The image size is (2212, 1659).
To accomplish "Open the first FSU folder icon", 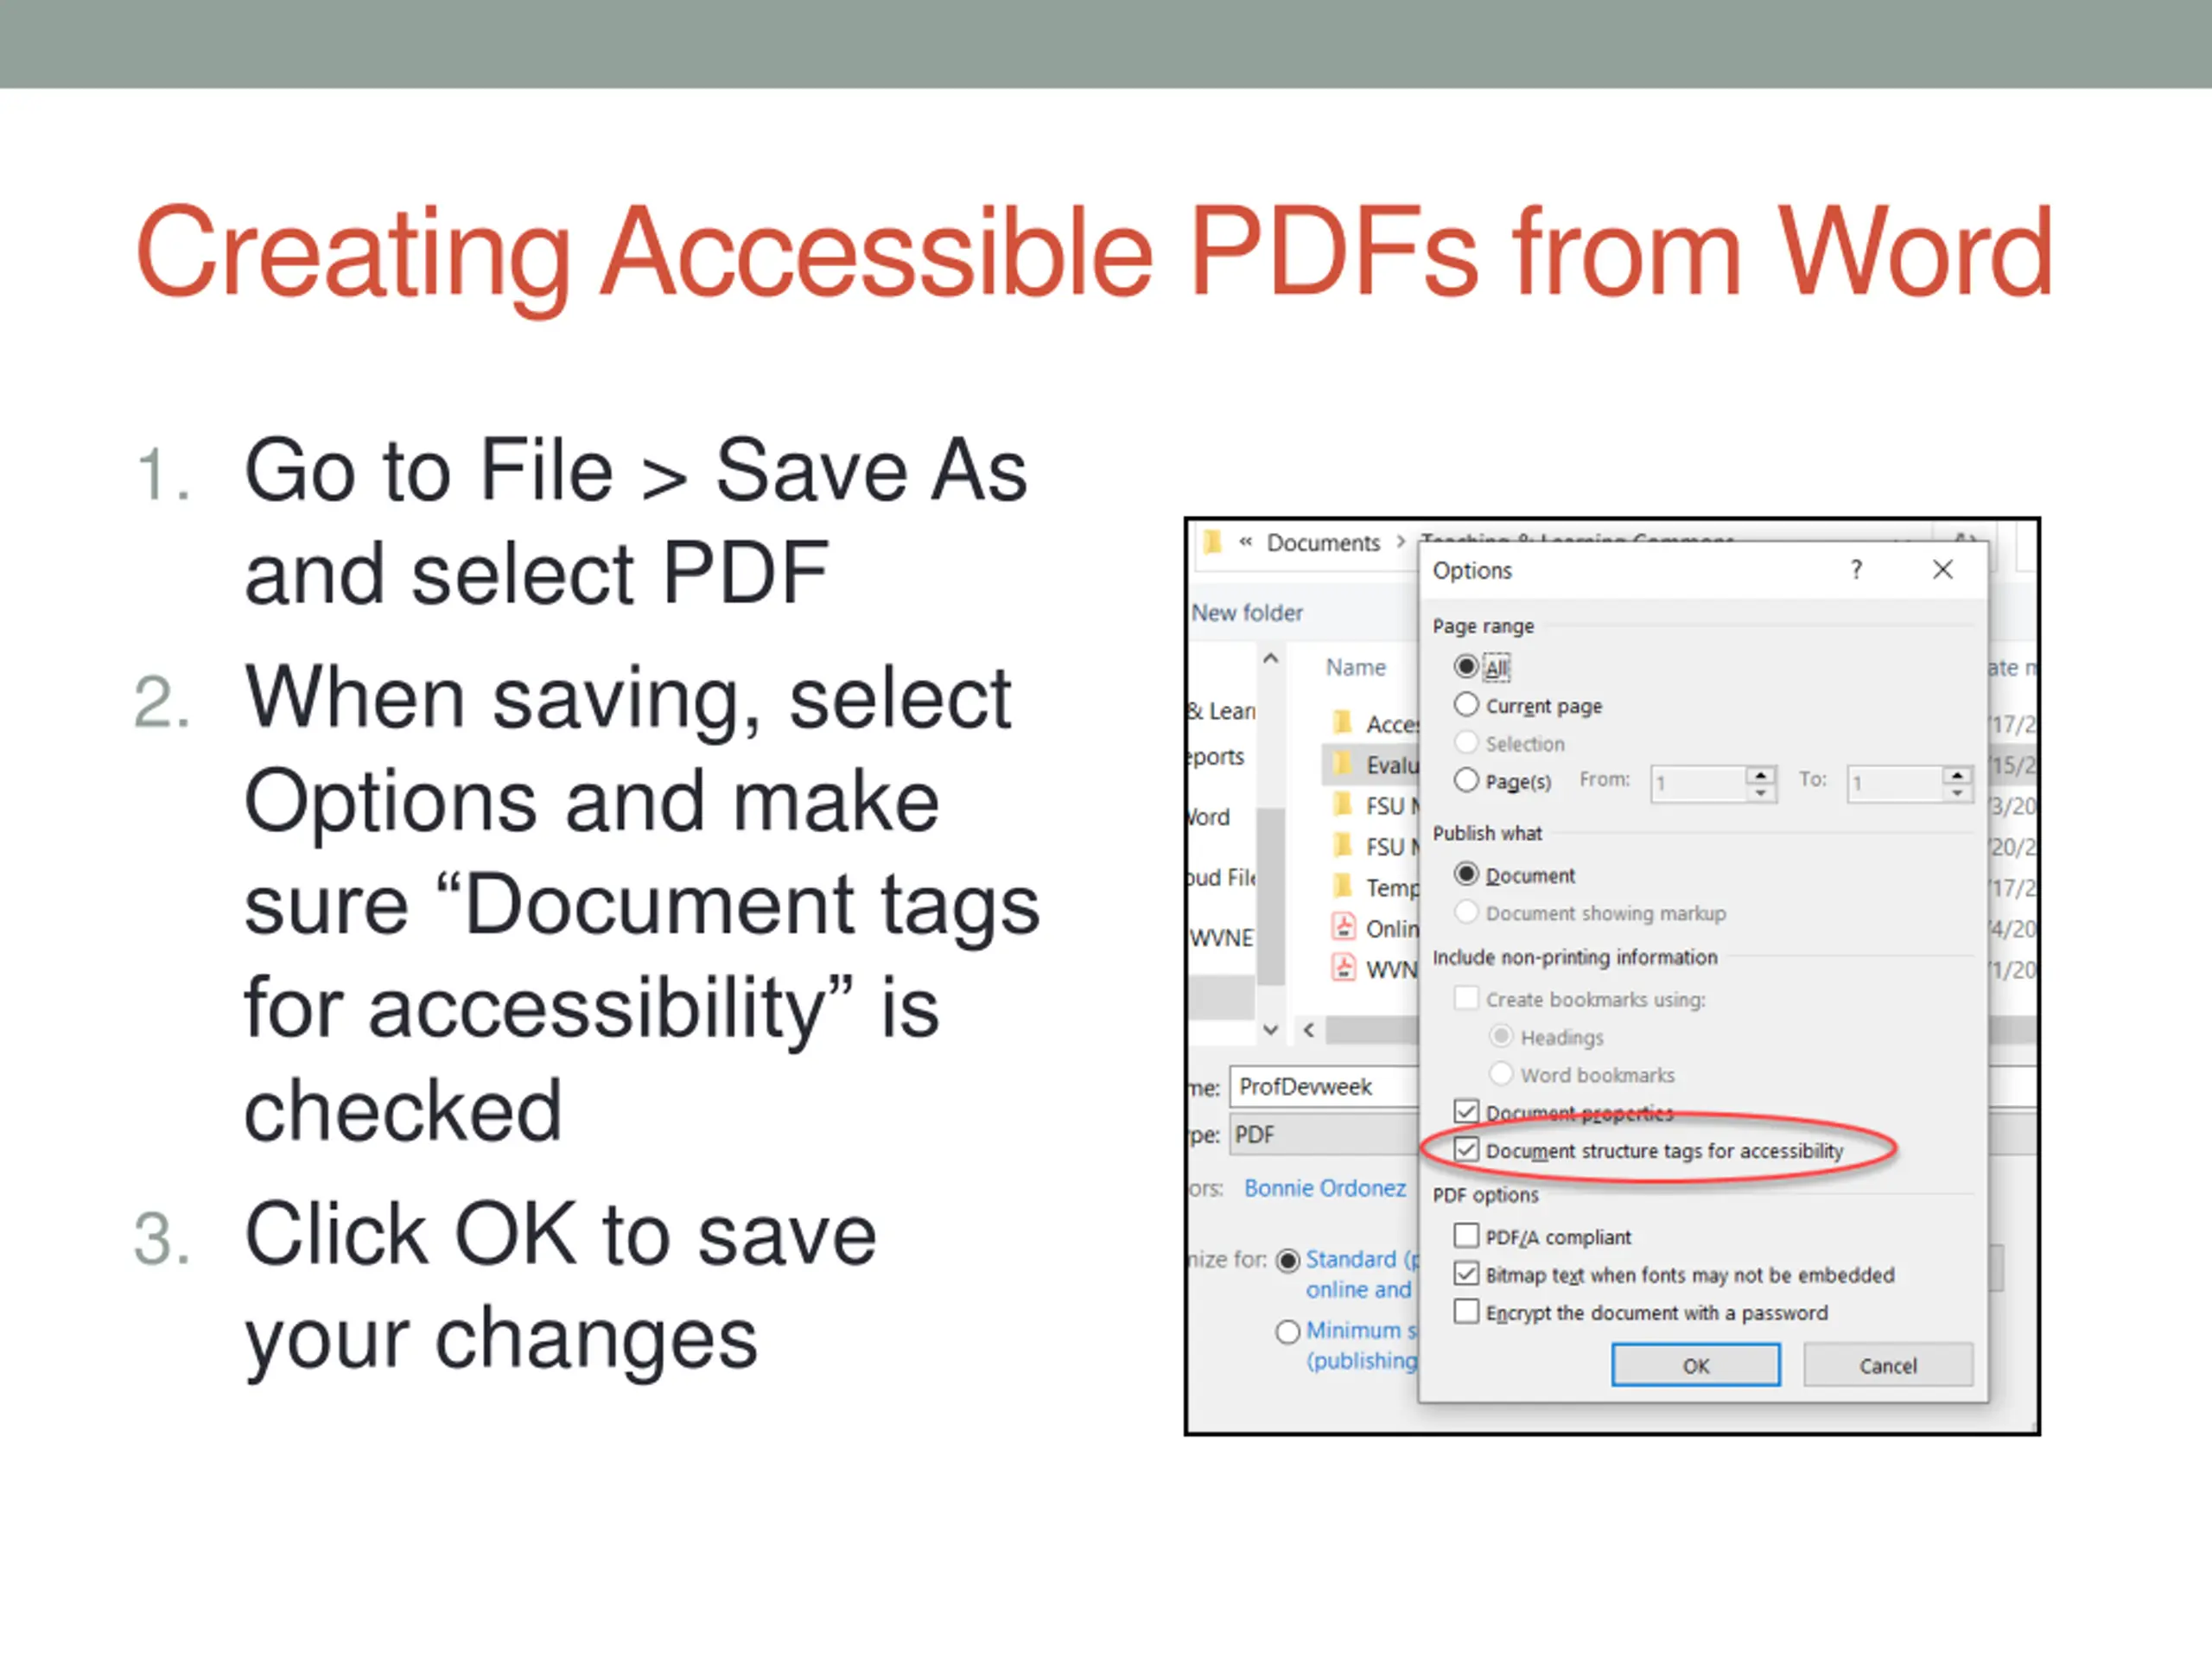I will coord(1343,804).
